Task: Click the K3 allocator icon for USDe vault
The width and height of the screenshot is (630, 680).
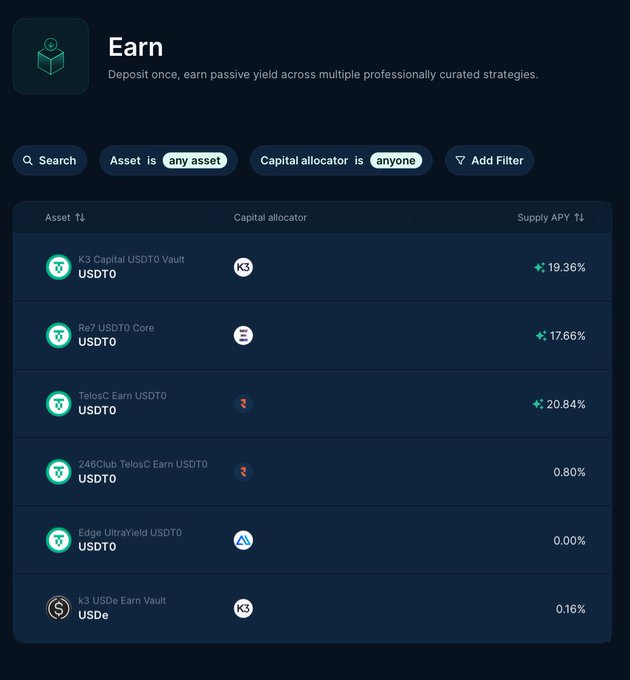Action: coord(243,608)
